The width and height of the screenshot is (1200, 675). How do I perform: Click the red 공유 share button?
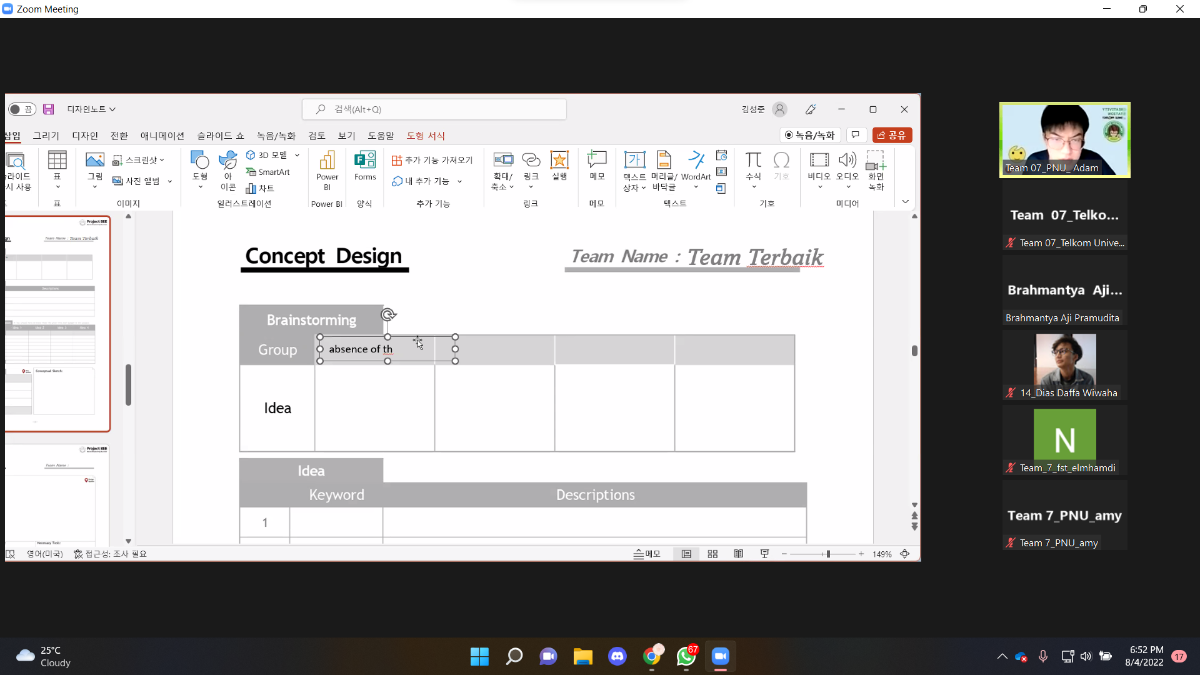892,135
